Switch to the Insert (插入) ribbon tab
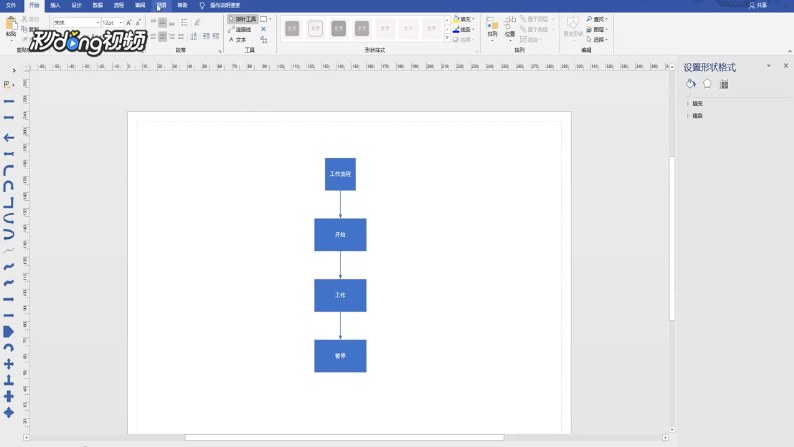Screen dimensions: 794x447 tap(55, 5)
